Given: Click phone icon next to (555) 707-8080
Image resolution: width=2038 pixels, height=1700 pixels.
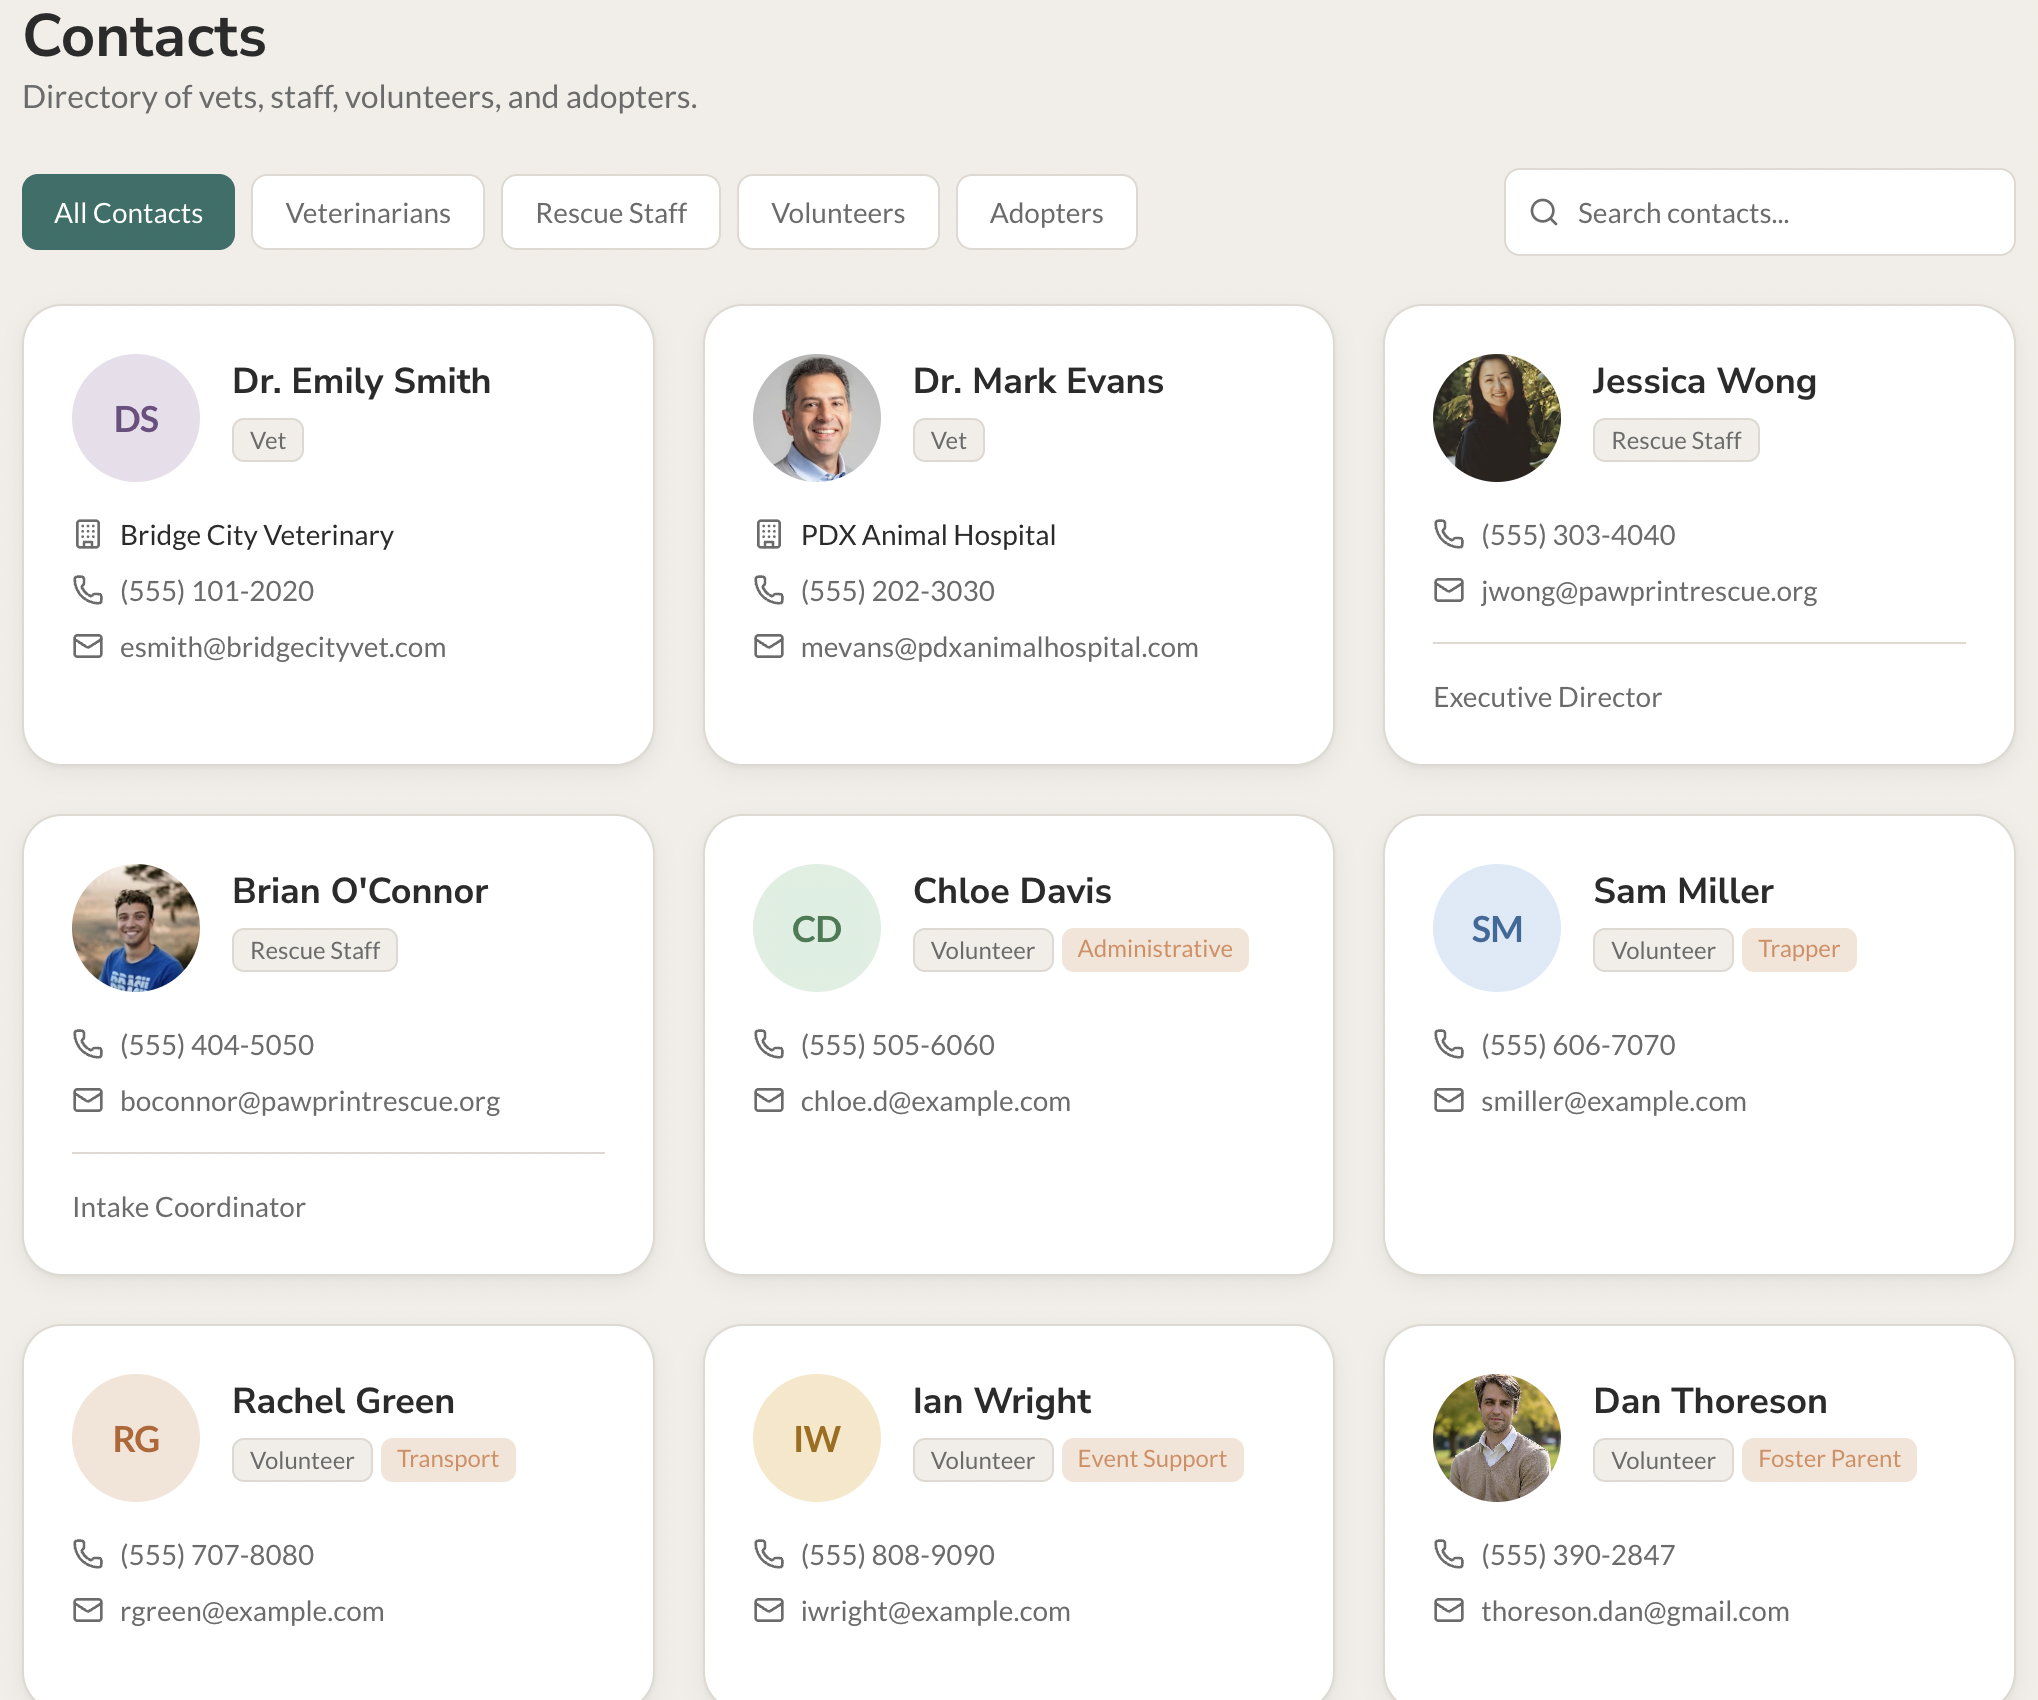Looking at the screenshot, I should click(88, 1554).
